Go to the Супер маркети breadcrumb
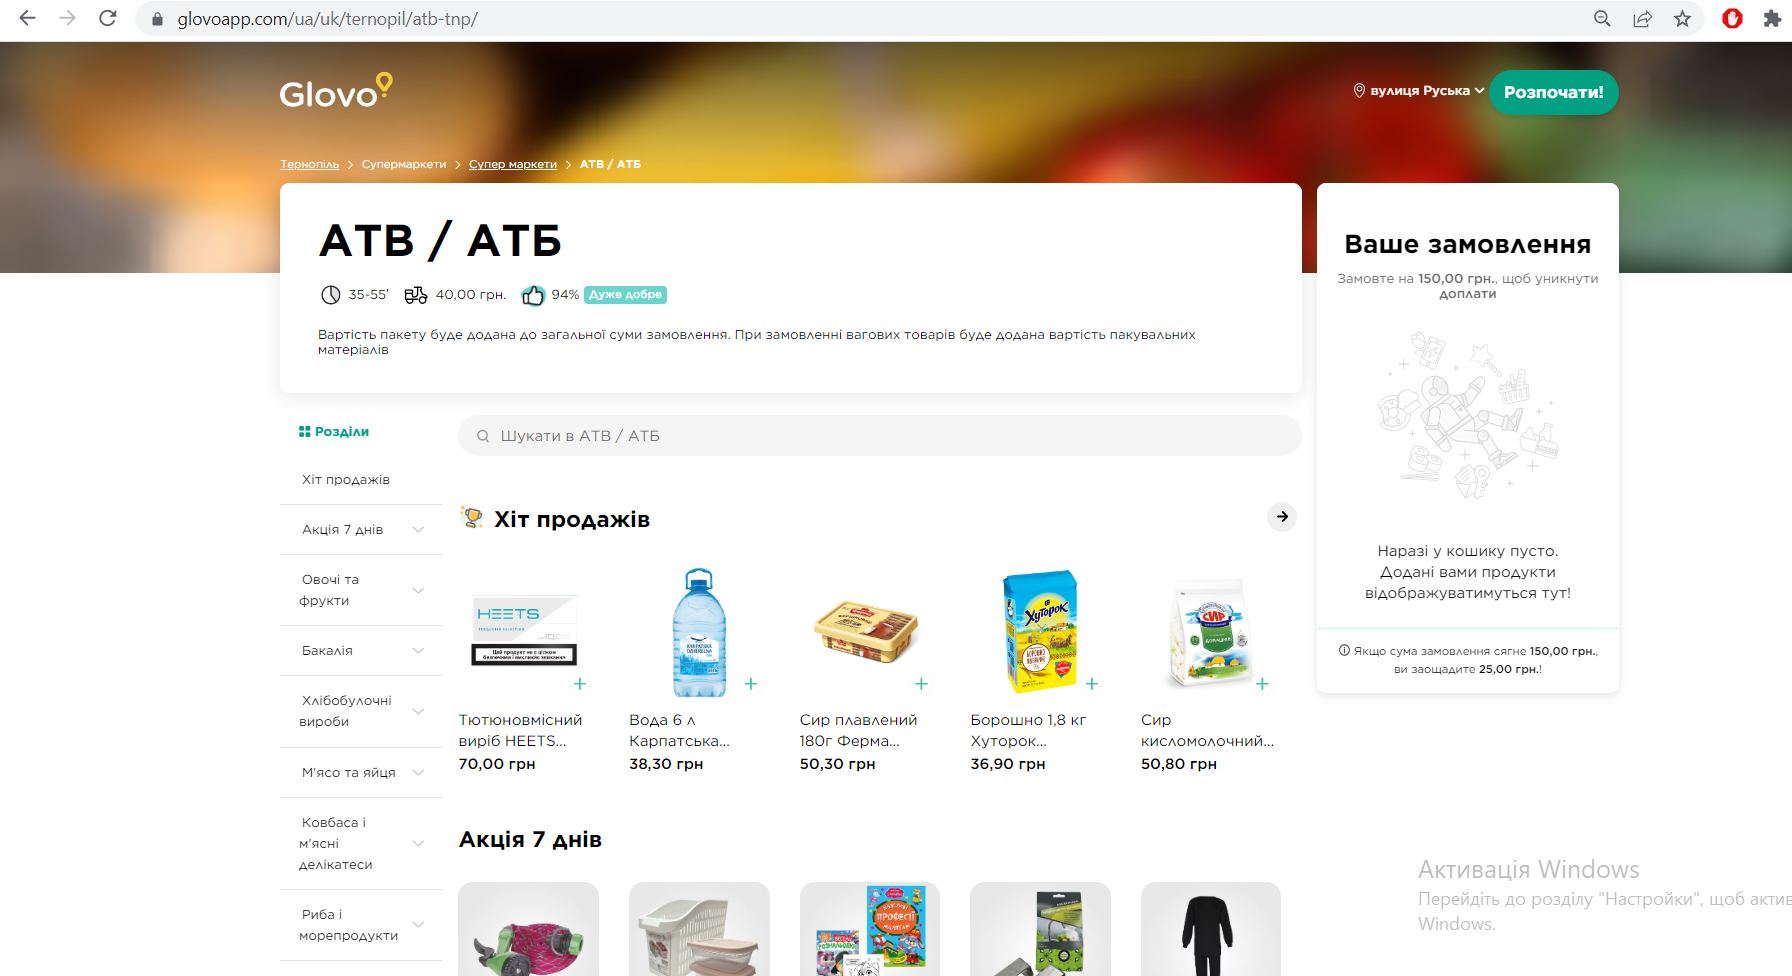 (x=513, y=164)
